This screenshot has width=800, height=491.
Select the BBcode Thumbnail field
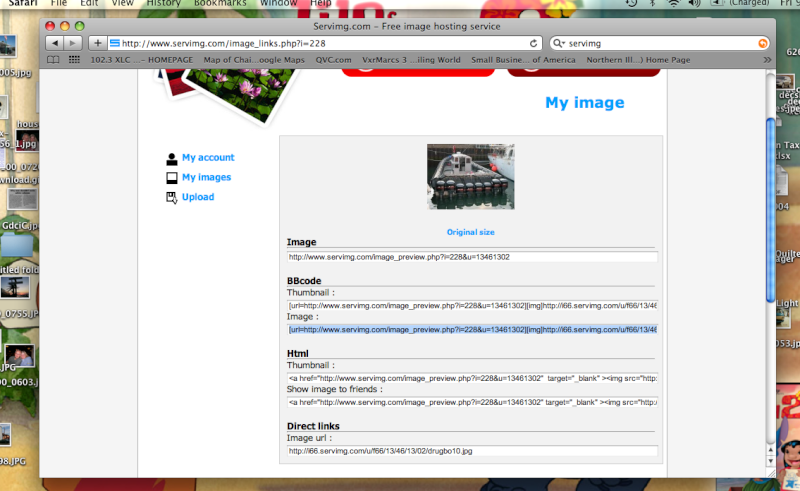[472, 305]
